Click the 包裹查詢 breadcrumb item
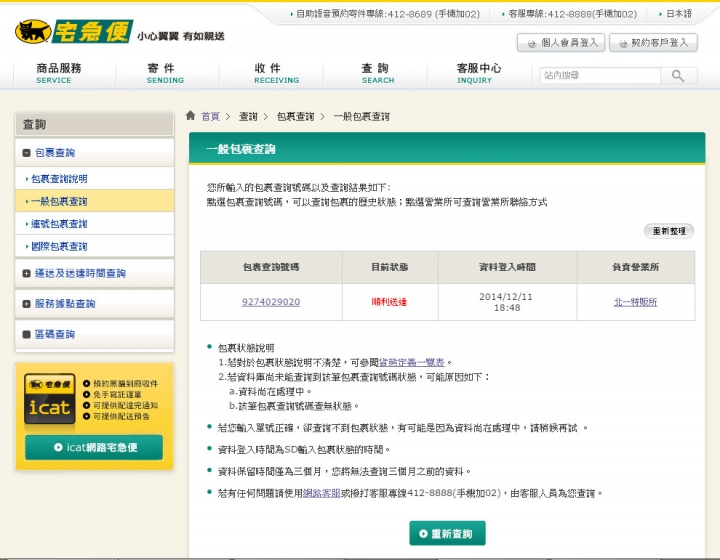The image size is (720, 560). click(x=295, y=117)
